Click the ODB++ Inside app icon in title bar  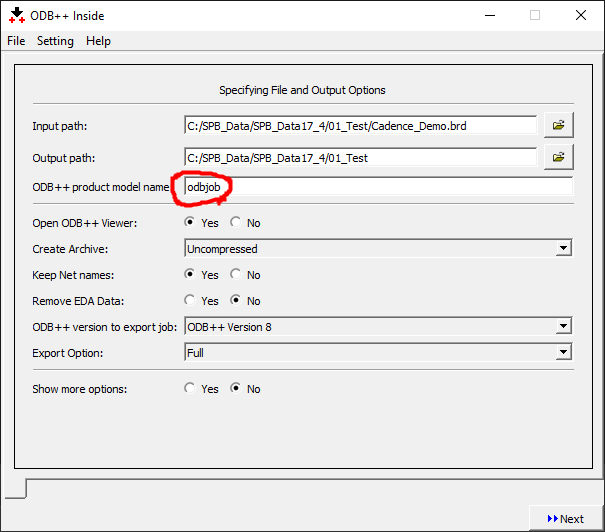click(17, 15)
